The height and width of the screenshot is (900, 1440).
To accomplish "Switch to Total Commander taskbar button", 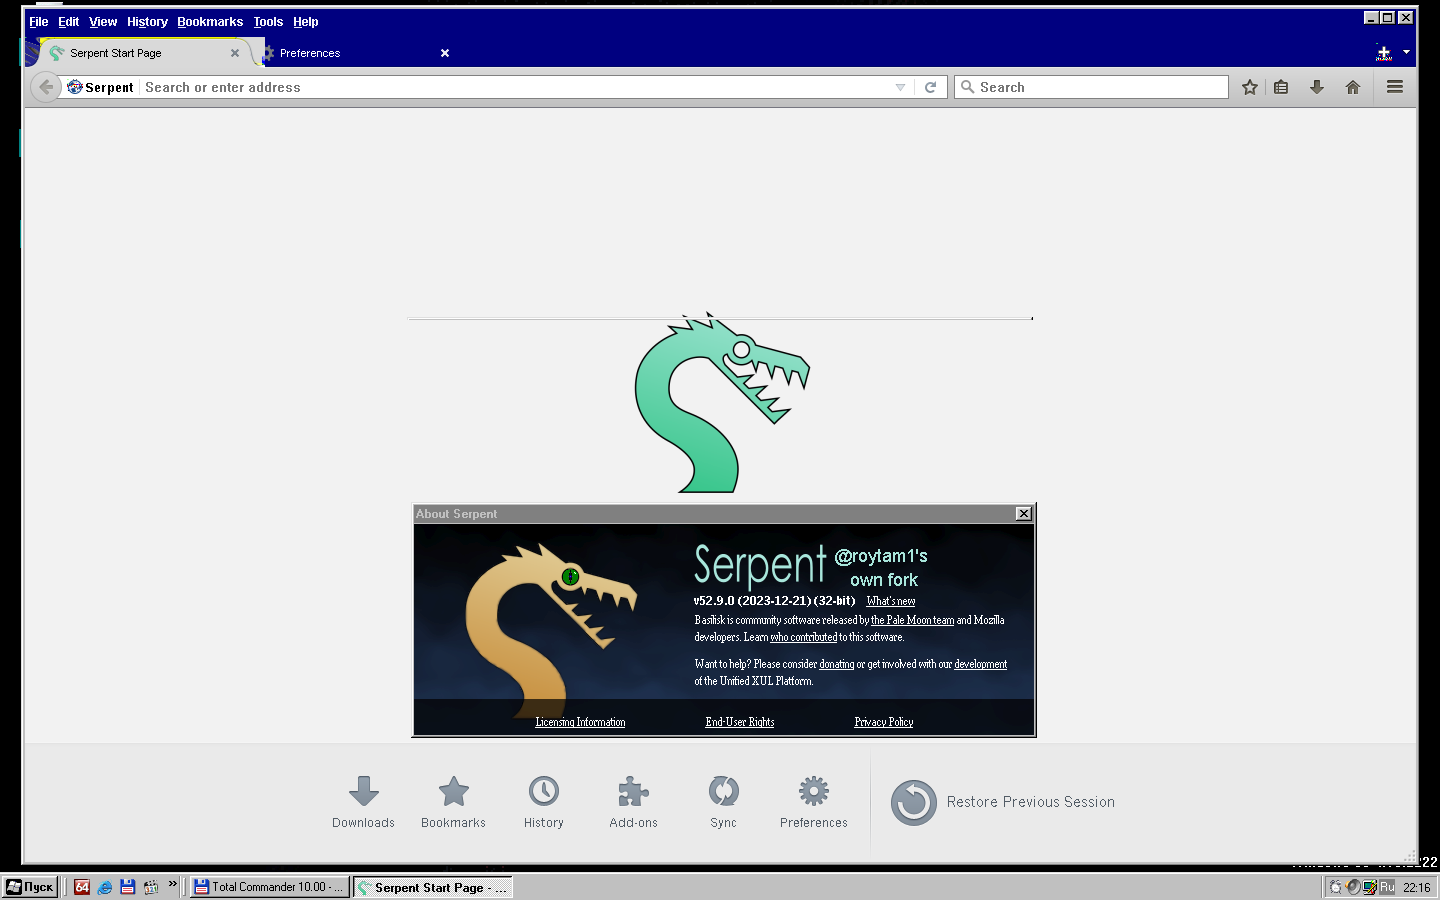I will click(269, 887).
